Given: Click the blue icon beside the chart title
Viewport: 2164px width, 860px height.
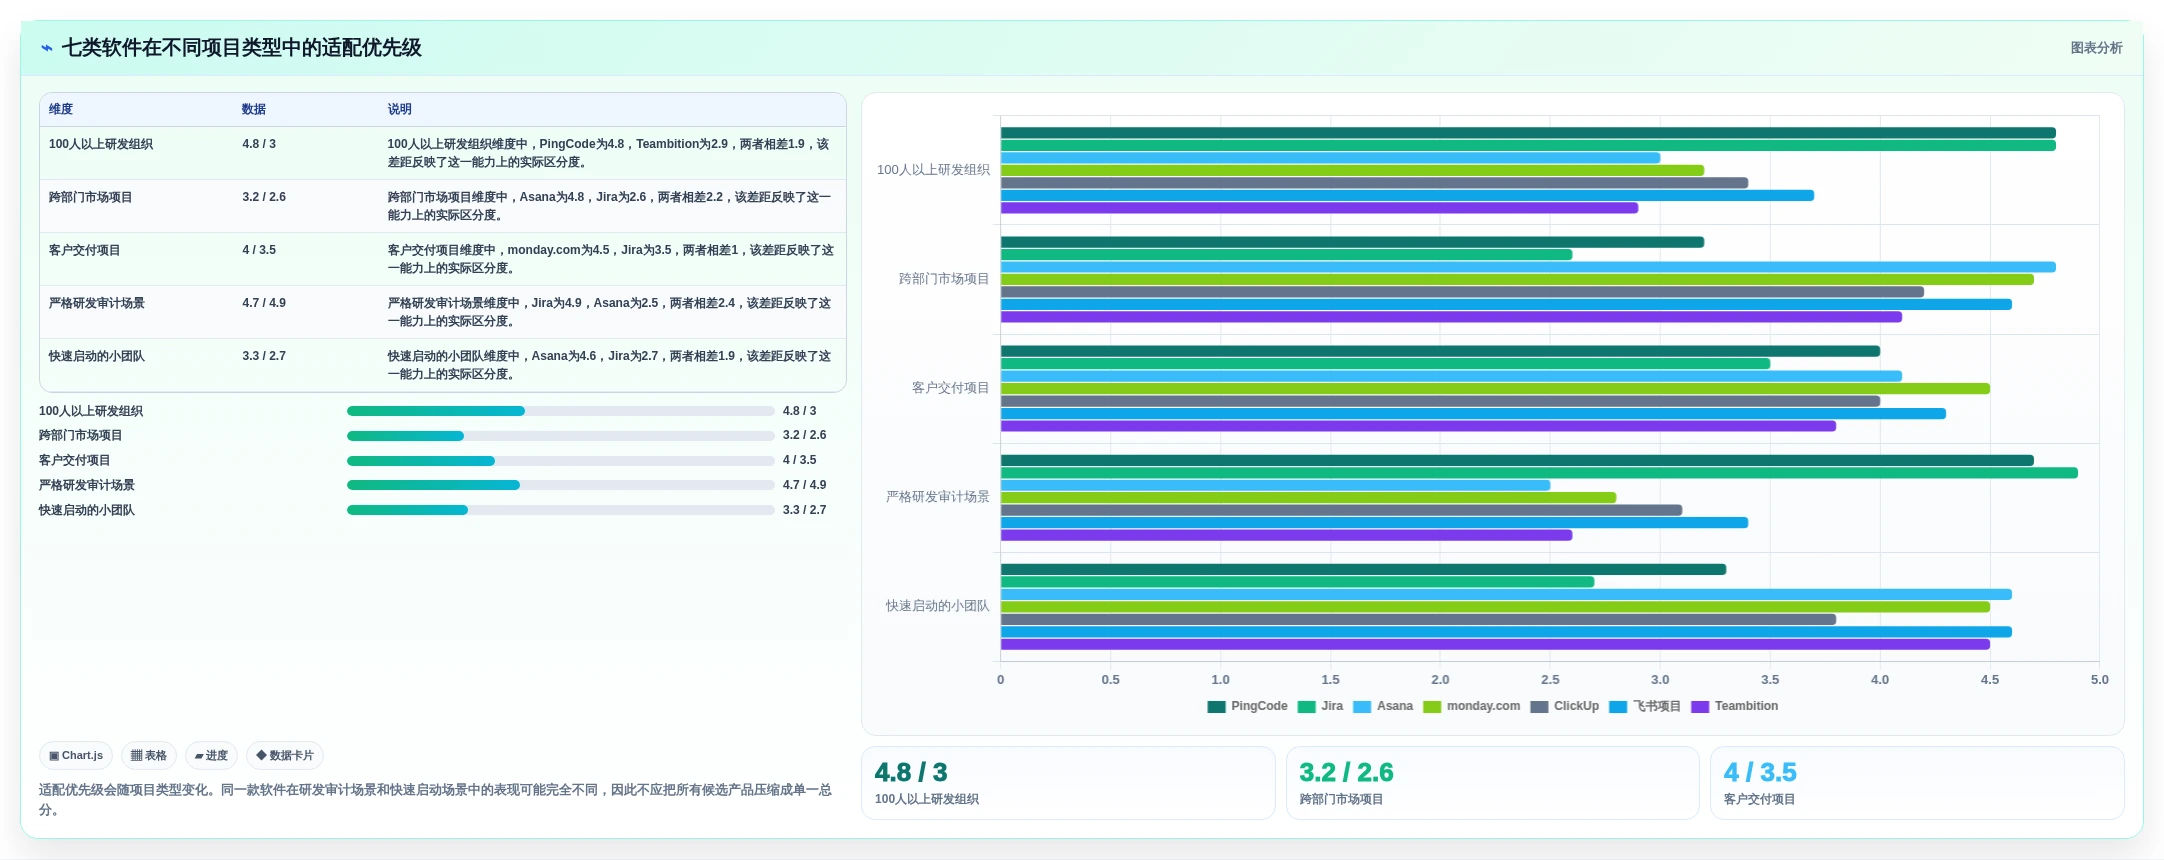Looking at the screenshot, I should pyautogui.click(x=46, y=48).
